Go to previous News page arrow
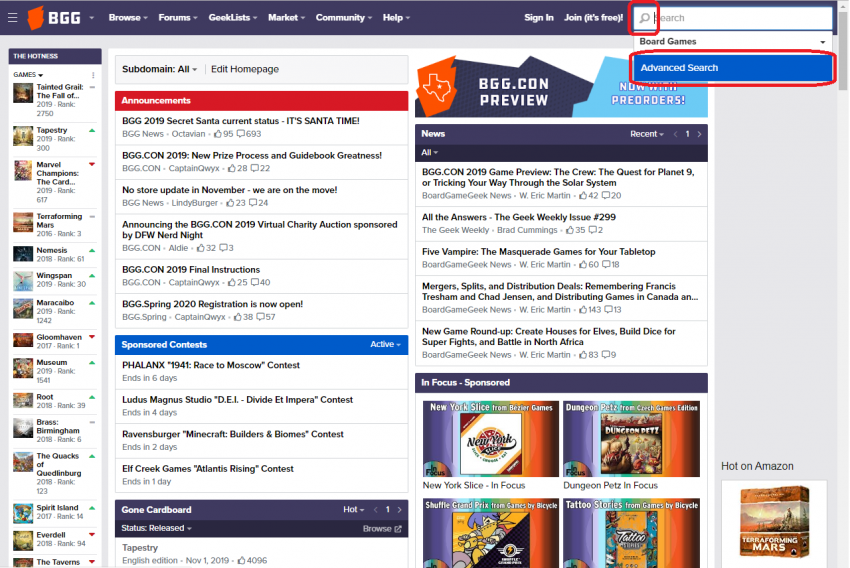 coord(675,134)
